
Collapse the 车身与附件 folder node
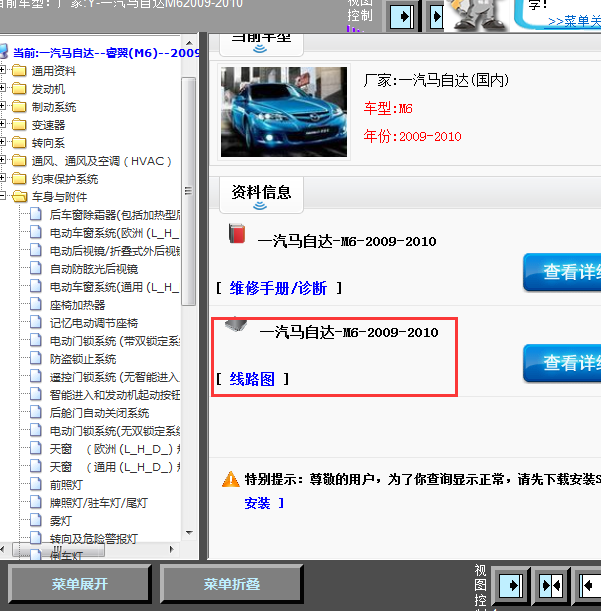coord(2,196)
